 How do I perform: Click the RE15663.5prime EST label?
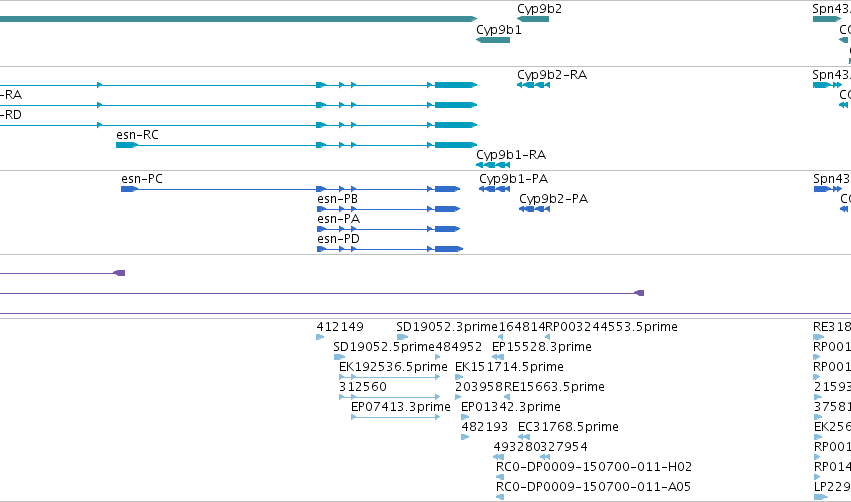tap(554, 387)
